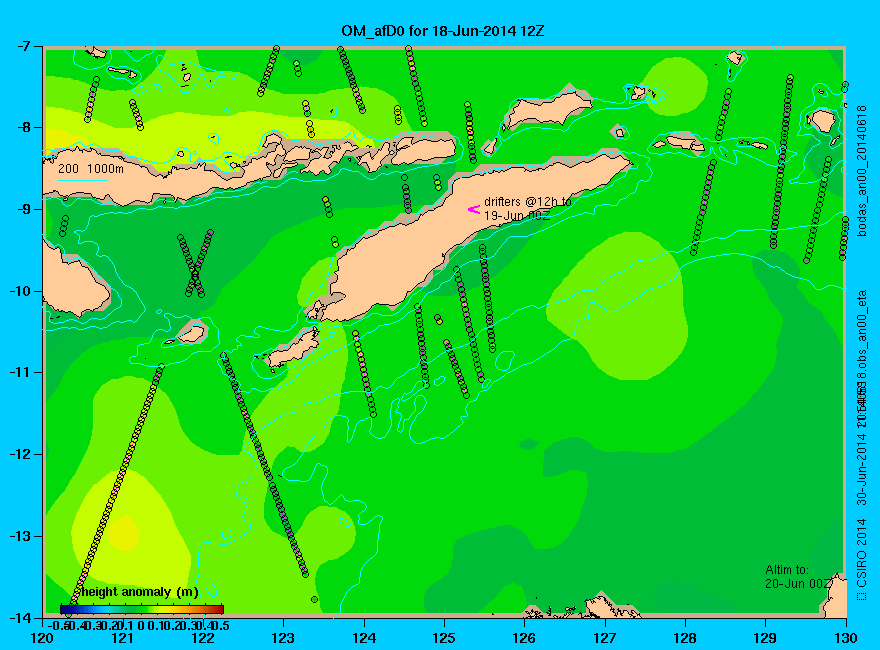Click the '200 1000m' contour depth legend text
The width and height of the screenshot is (880, 650).
(x=91, y=168)
